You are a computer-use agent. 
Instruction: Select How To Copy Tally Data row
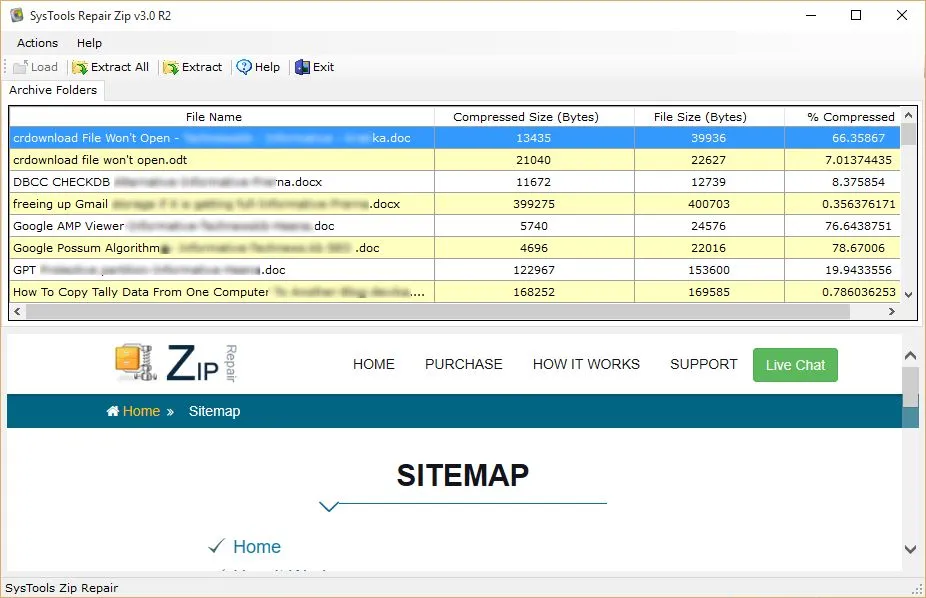(x=455, y=292)
